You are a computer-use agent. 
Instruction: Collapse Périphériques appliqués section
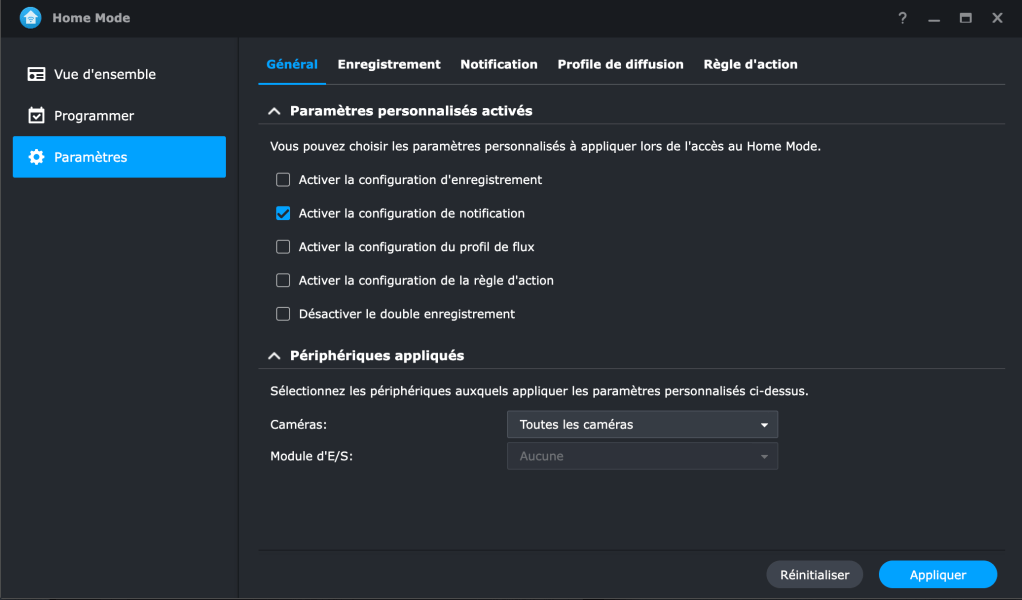coord(273,355)
